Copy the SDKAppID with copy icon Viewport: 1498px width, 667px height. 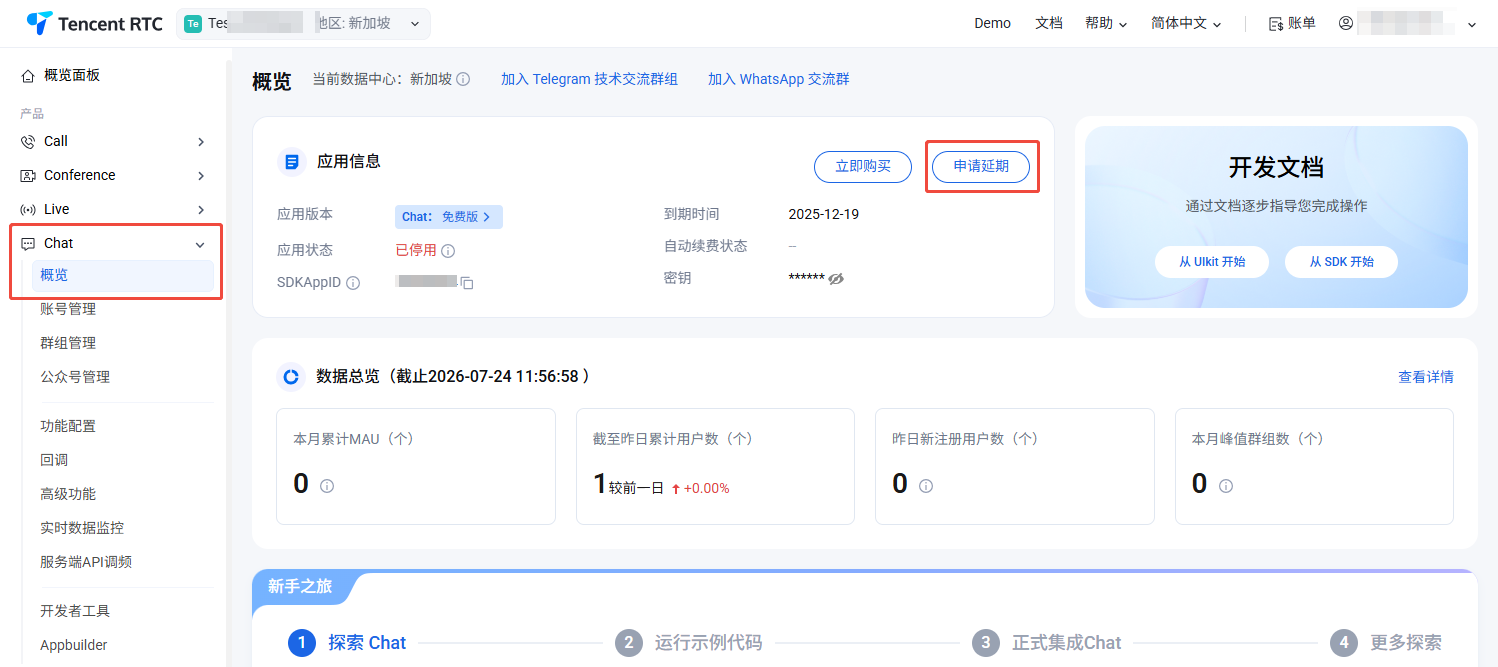tap(467, 283)
